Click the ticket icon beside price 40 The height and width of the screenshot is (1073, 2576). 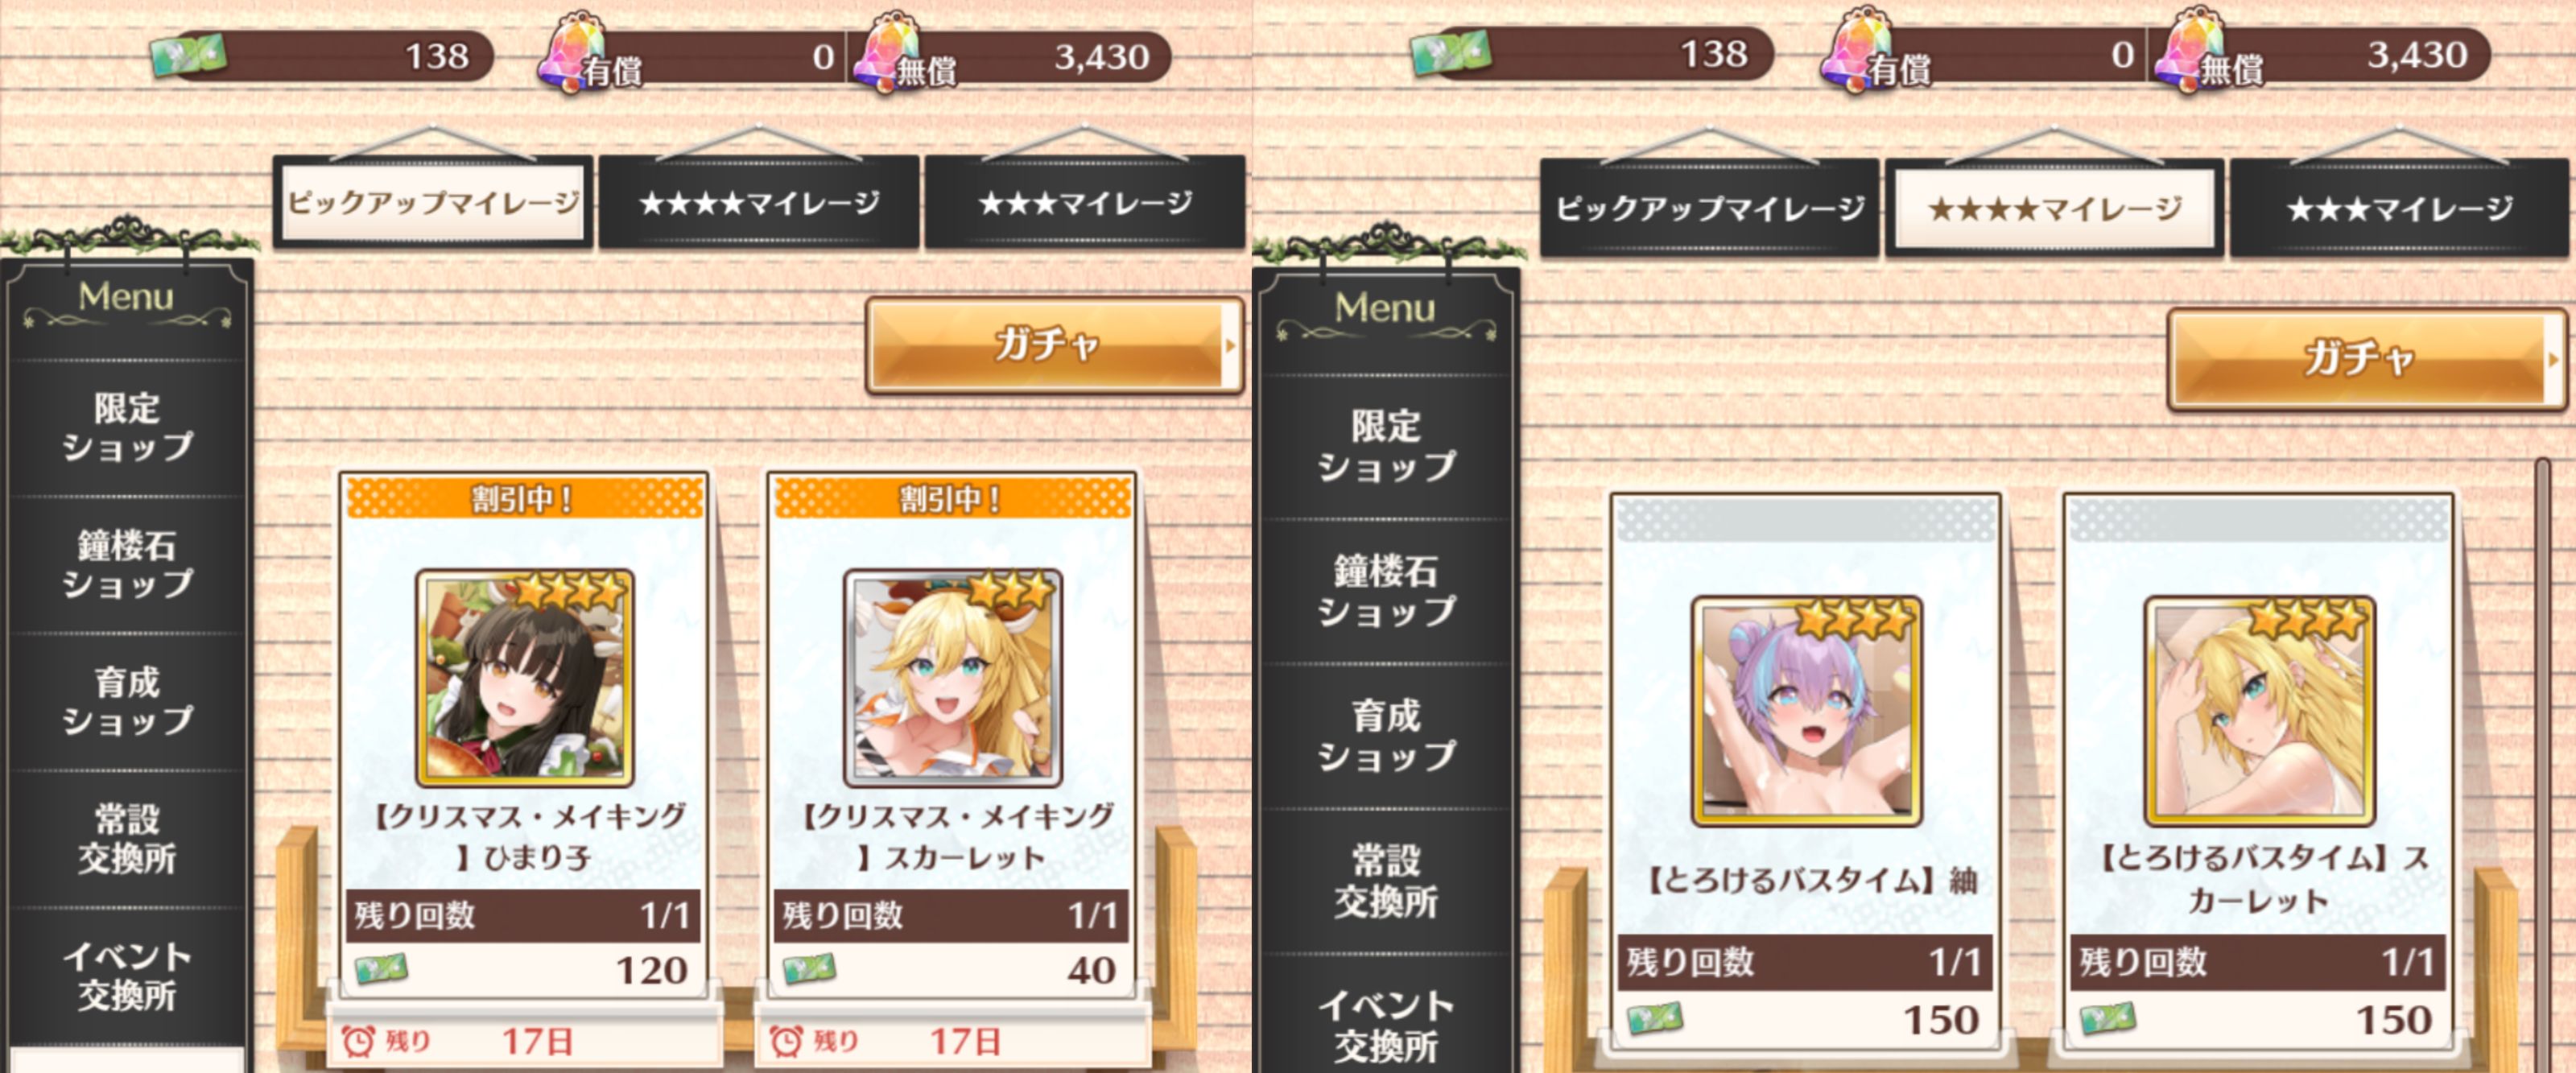point(809,968)
